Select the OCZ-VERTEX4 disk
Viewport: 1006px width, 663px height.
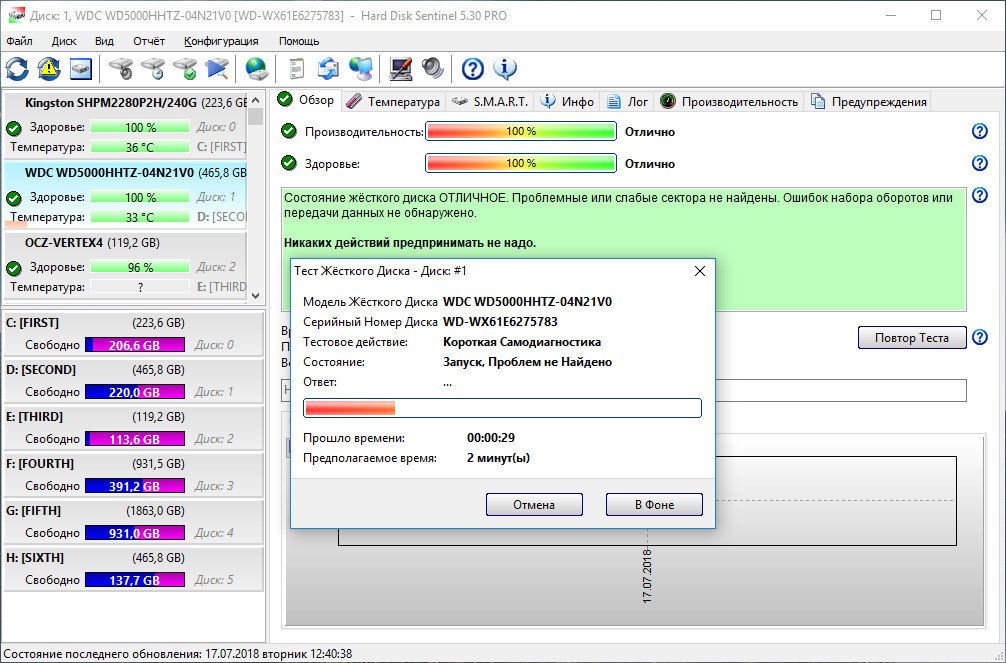pos(125,266)
